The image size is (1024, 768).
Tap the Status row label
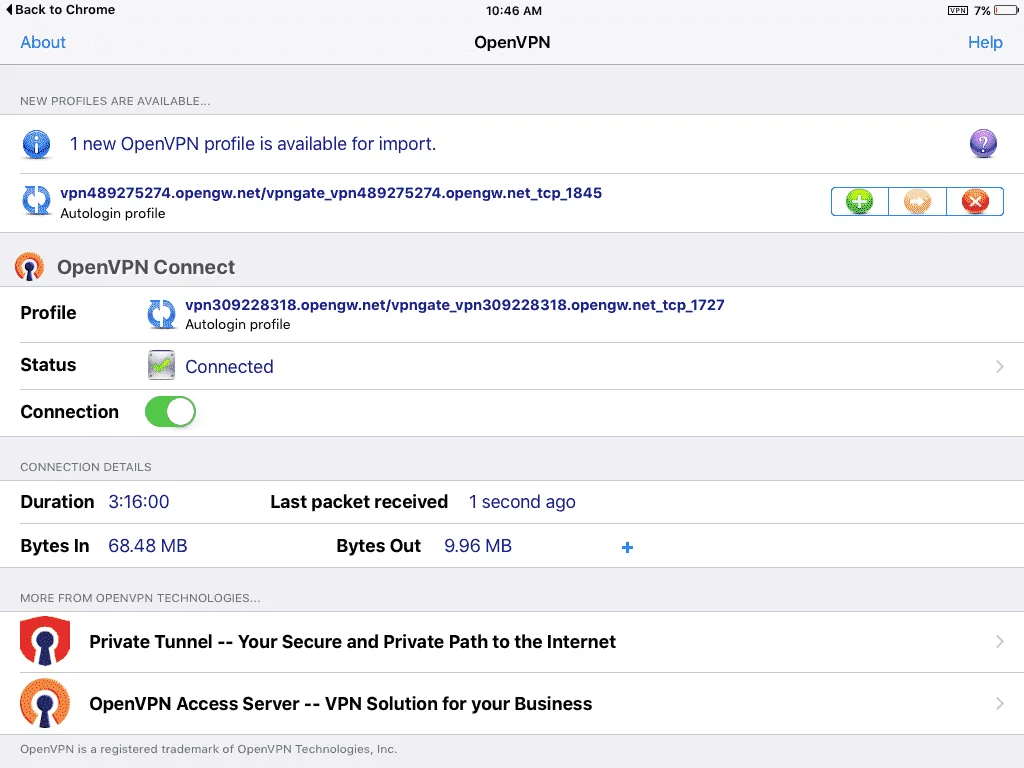(x=48, y=365)
